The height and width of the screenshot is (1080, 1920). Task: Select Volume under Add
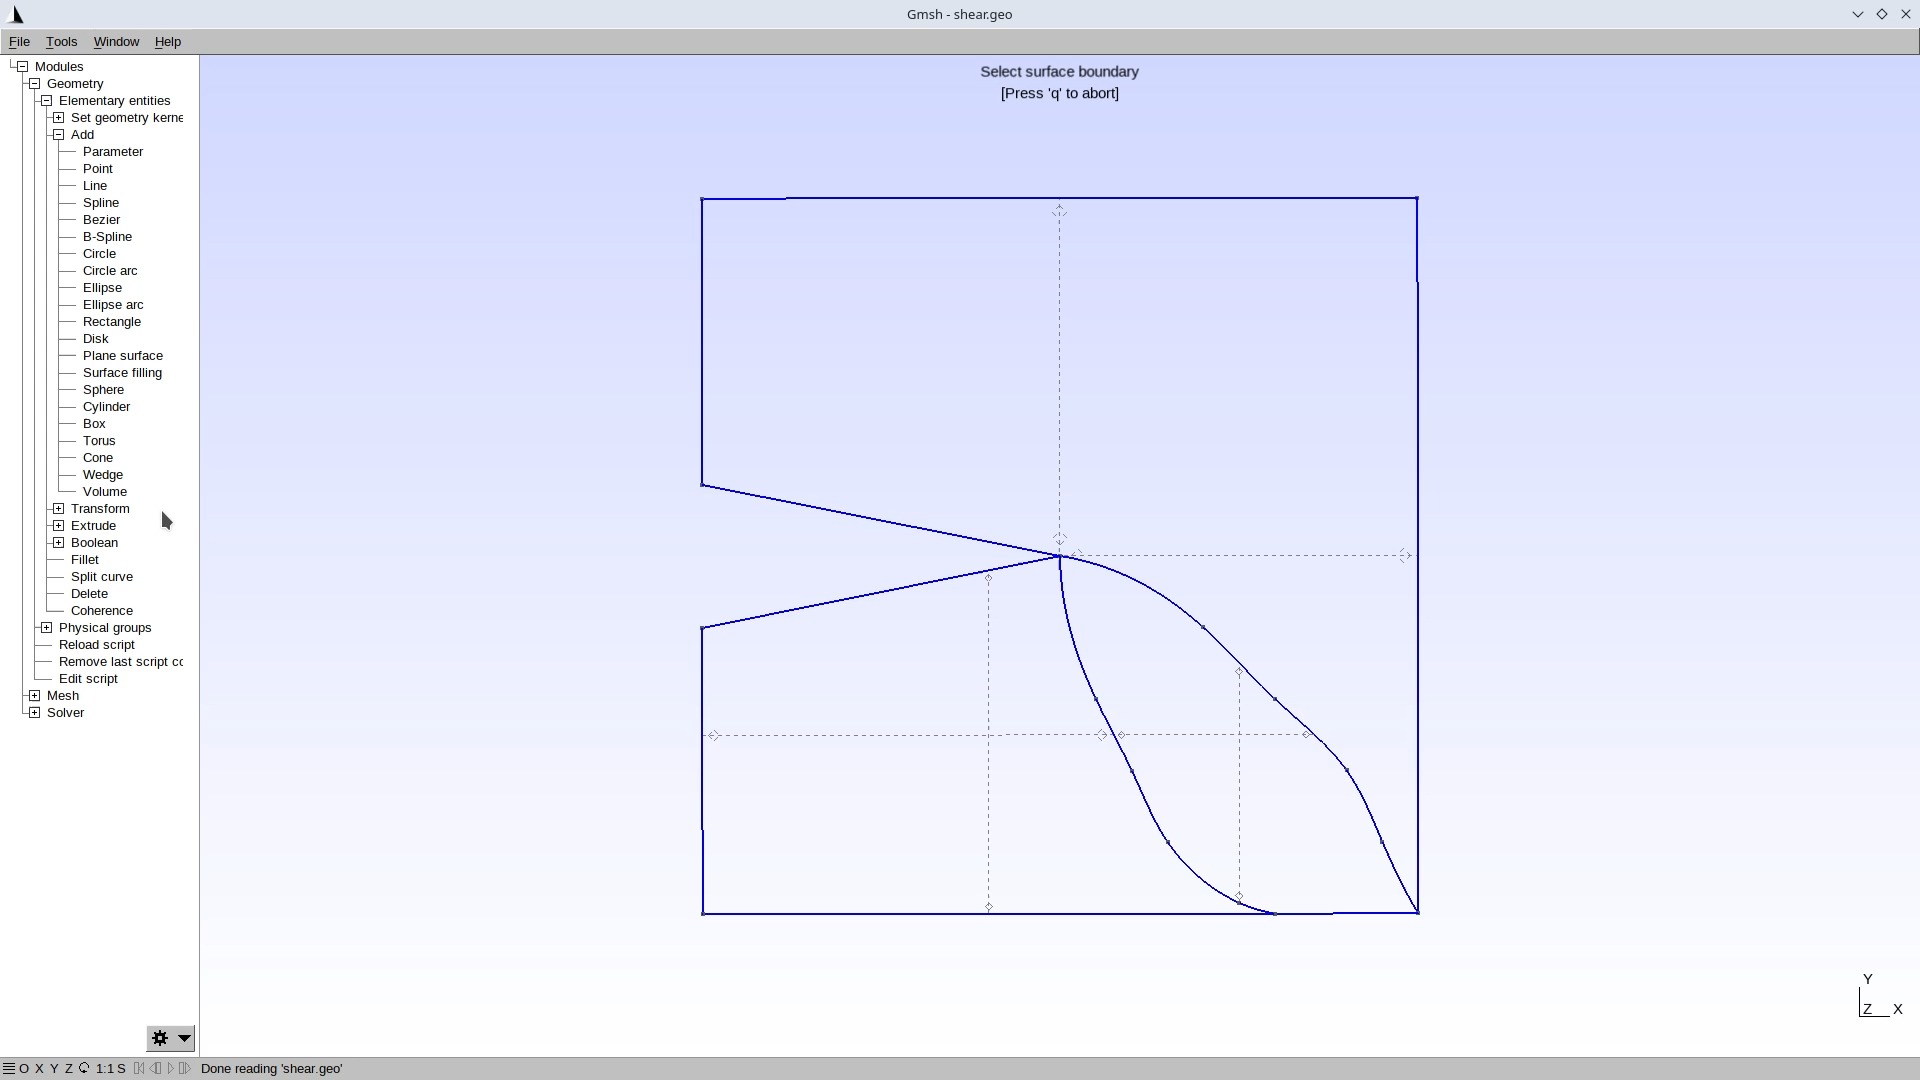coord(105,491)
